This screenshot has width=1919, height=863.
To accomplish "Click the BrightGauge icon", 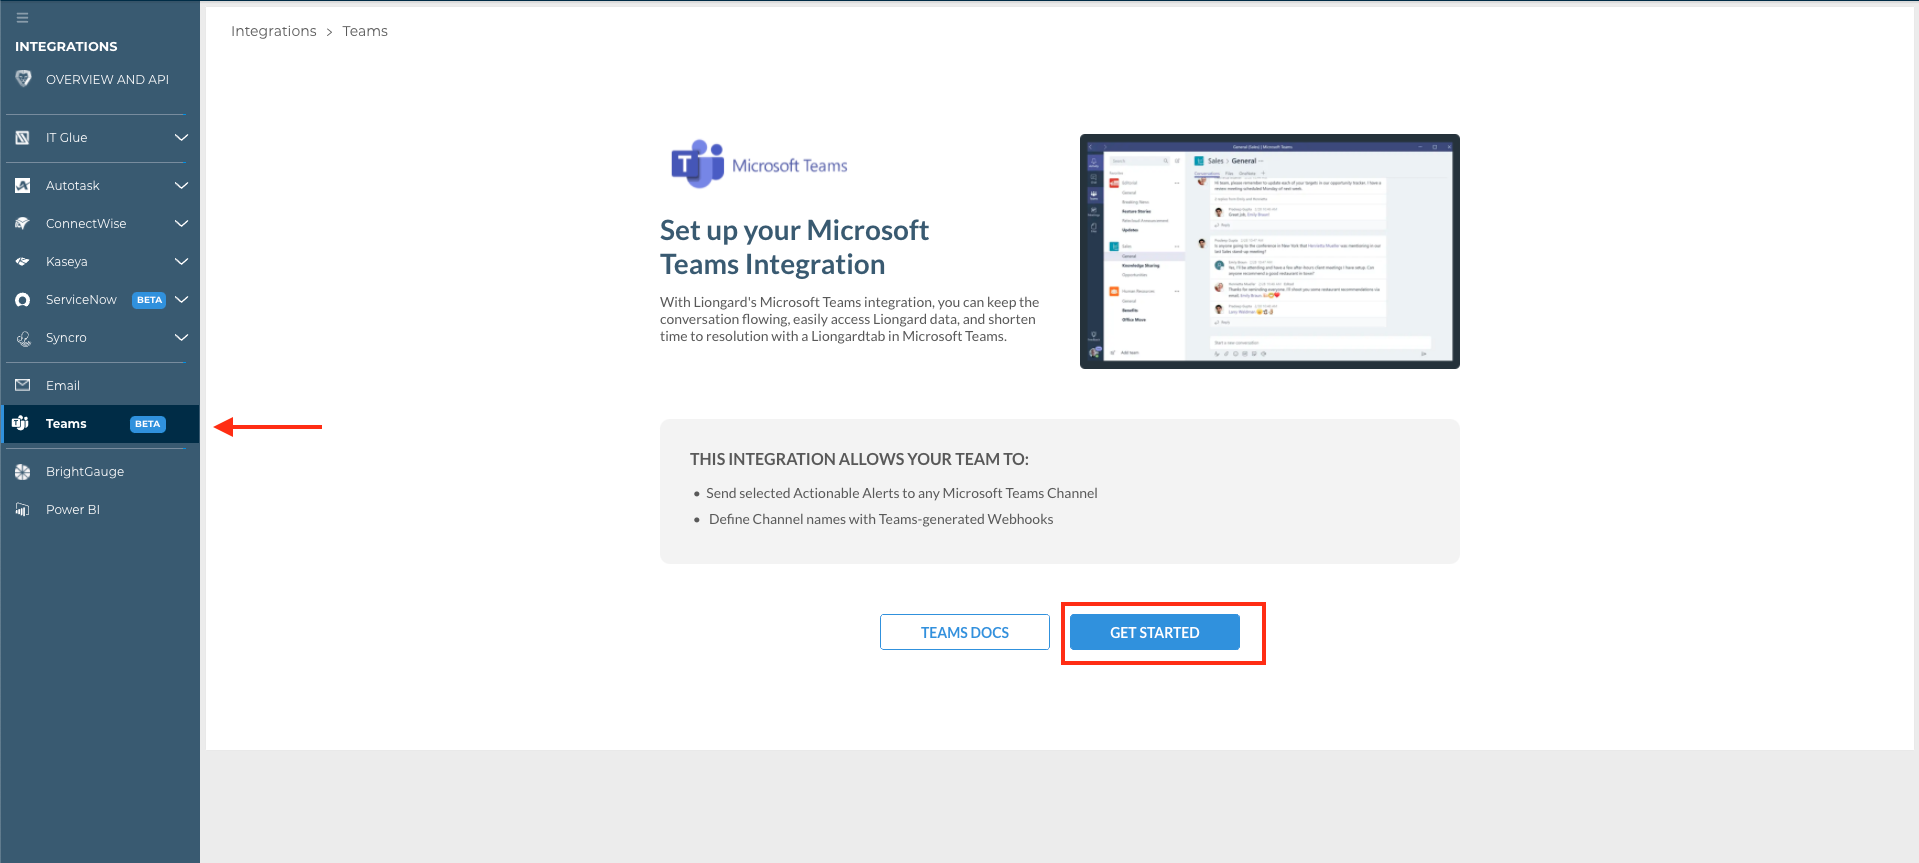I will pyautogui.click(x=23, y=472).
